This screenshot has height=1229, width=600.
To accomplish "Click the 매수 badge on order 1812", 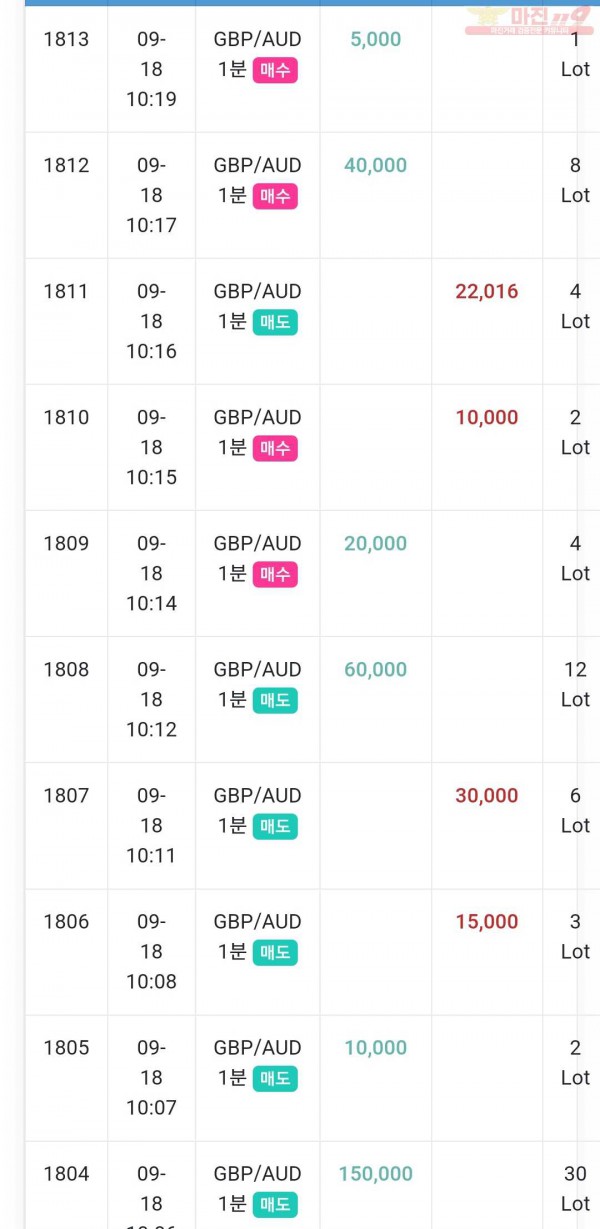I will (275, 196).
